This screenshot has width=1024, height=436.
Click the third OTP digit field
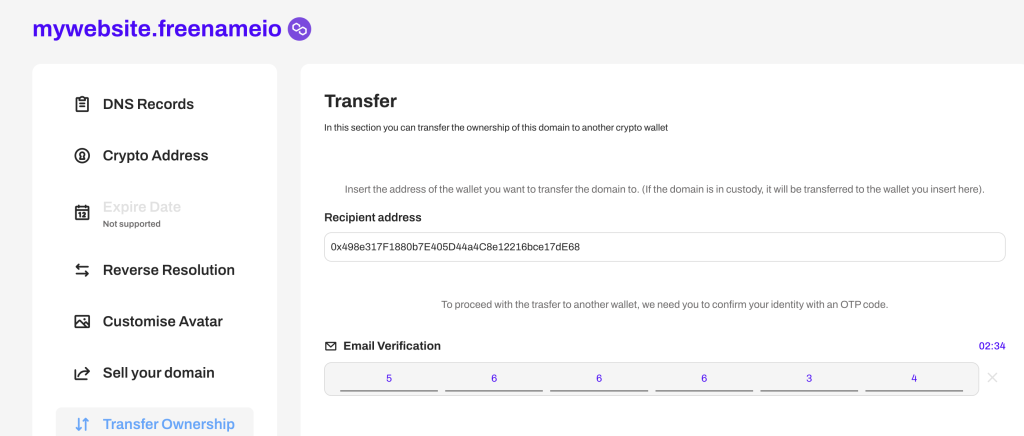click(599, 379)
